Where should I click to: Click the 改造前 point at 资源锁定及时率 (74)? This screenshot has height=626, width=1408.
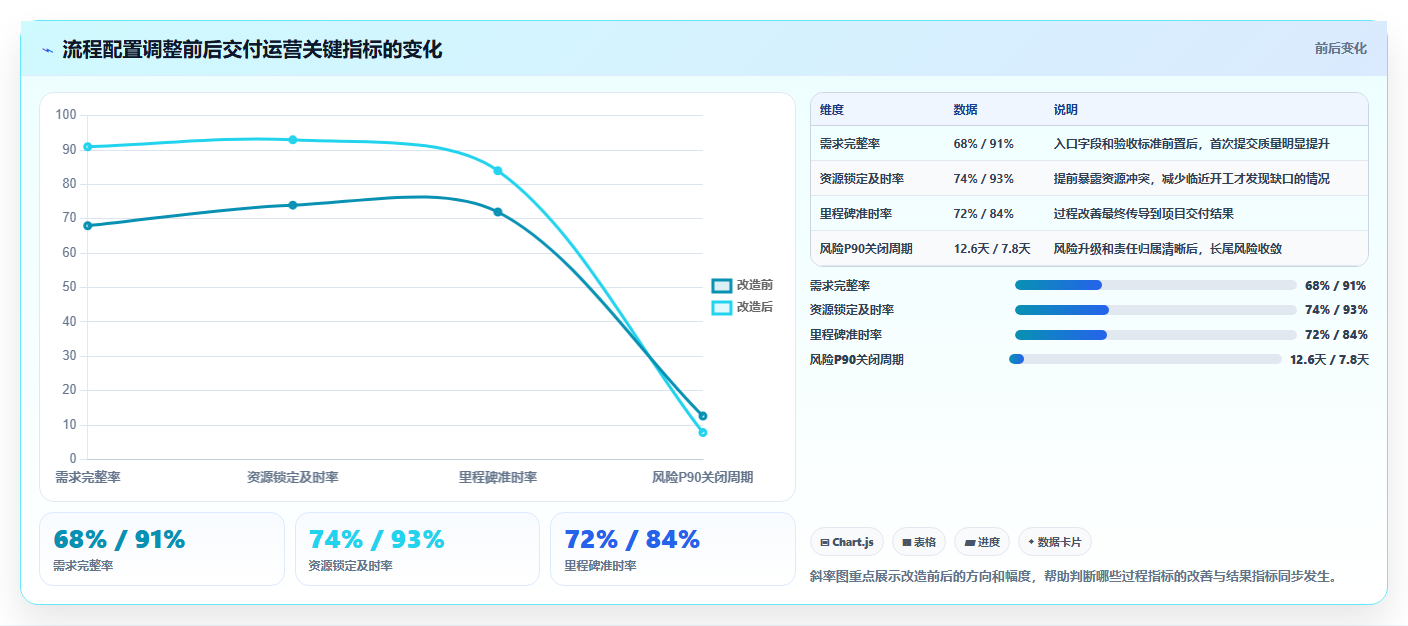coord(293,205)
